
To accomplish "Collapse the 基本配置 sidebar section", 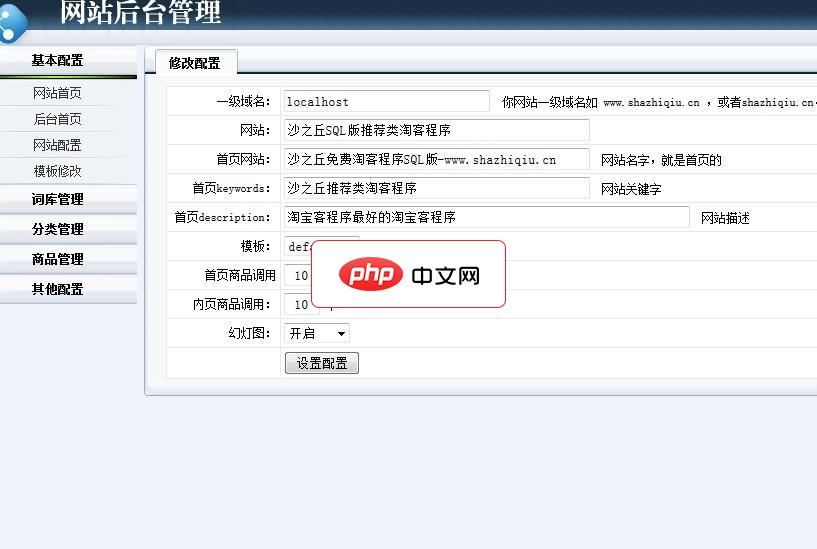I will coord(57,61).
